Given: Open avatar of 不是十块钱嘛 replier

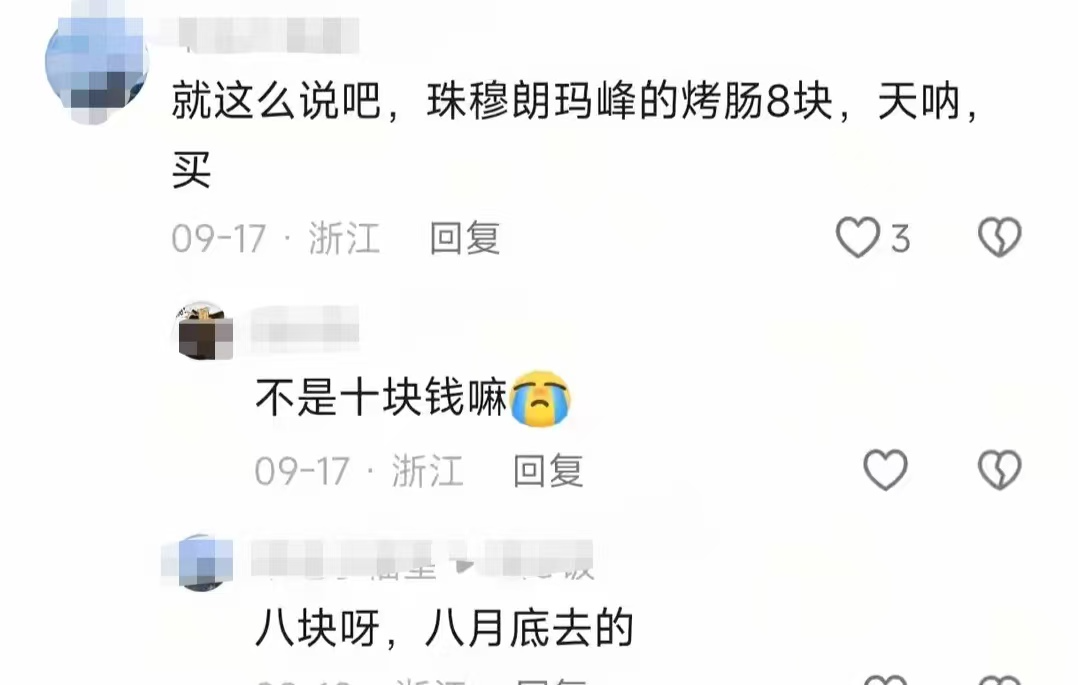Looking at the screenshot, I should [205, 331].
